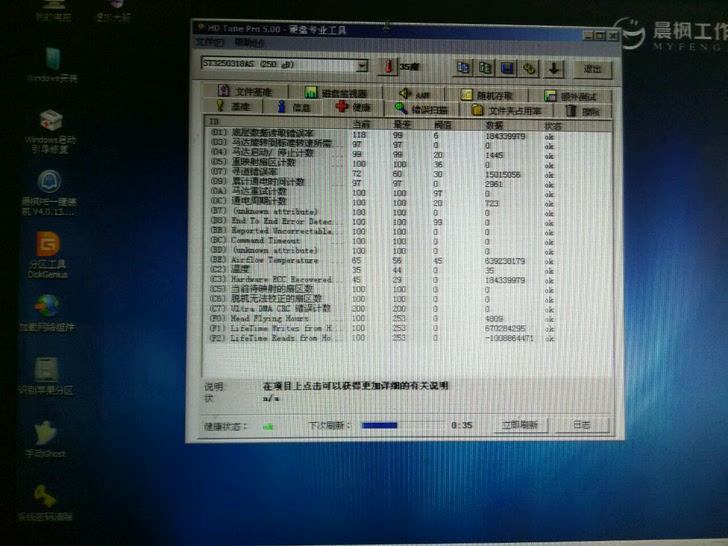Click the 退出 exit button

click(x=592, y=69)
